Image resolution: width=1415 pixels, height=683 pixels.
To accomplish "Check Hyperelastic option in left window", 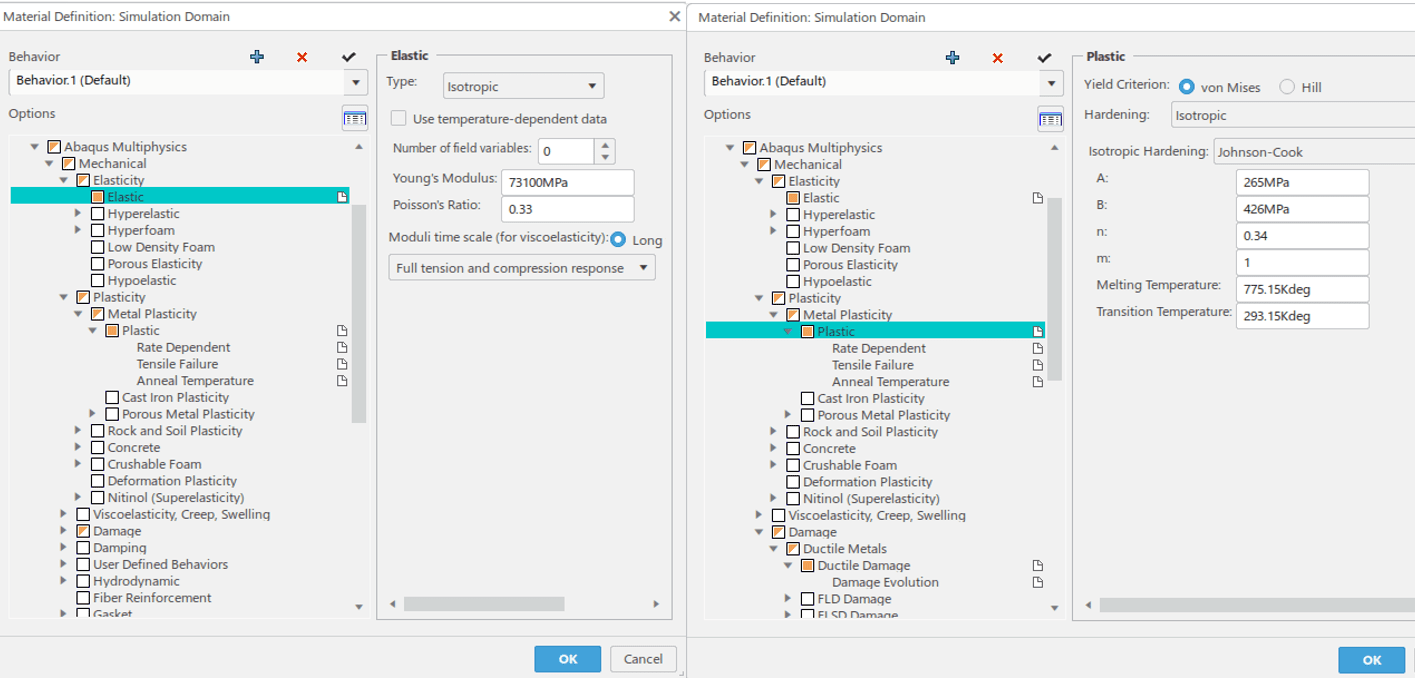I will click(97, 214).
